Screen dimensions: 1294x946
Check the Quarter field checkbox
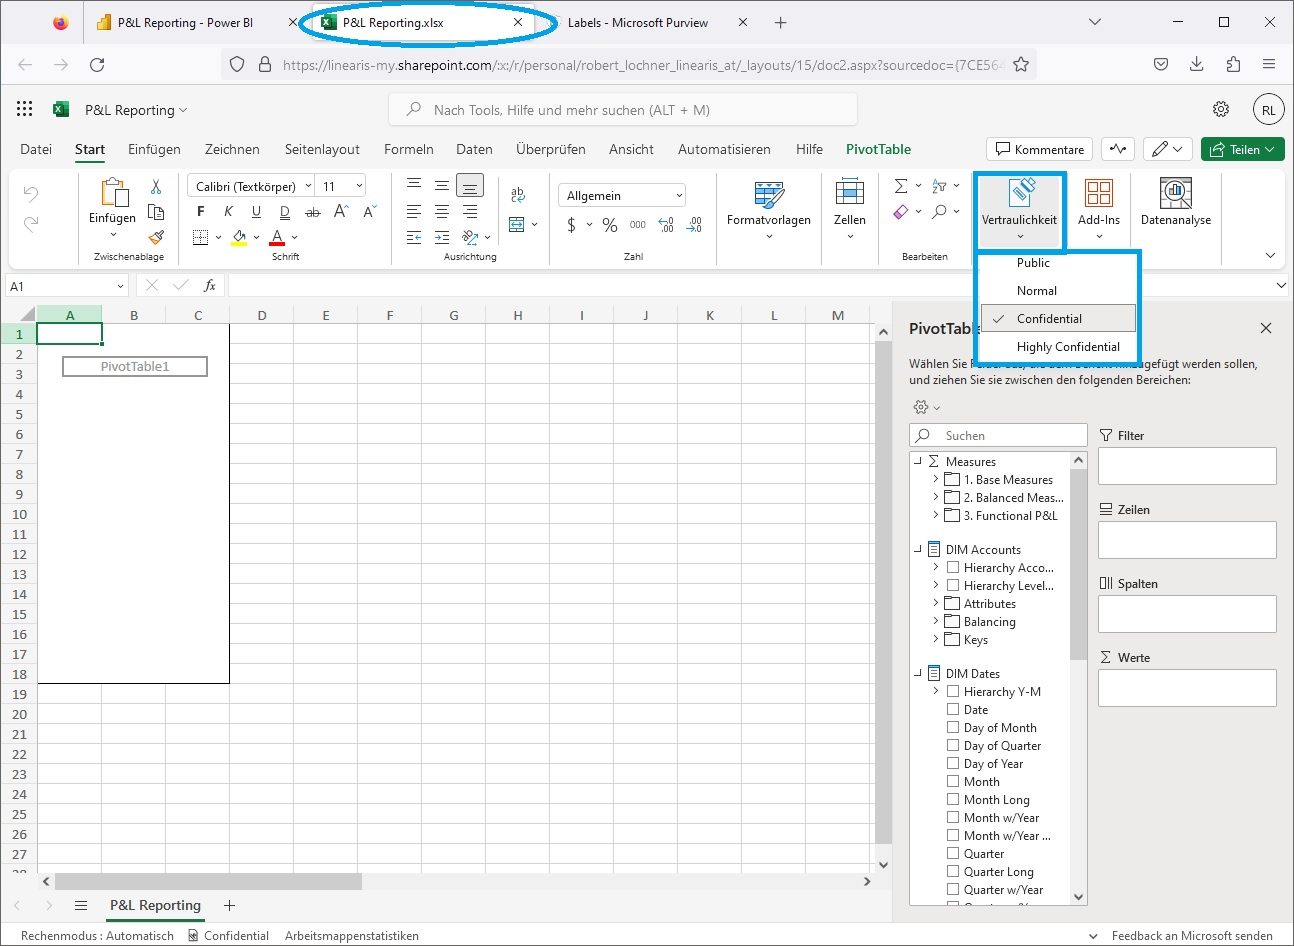pyautogui.click(x=951, y=853)
